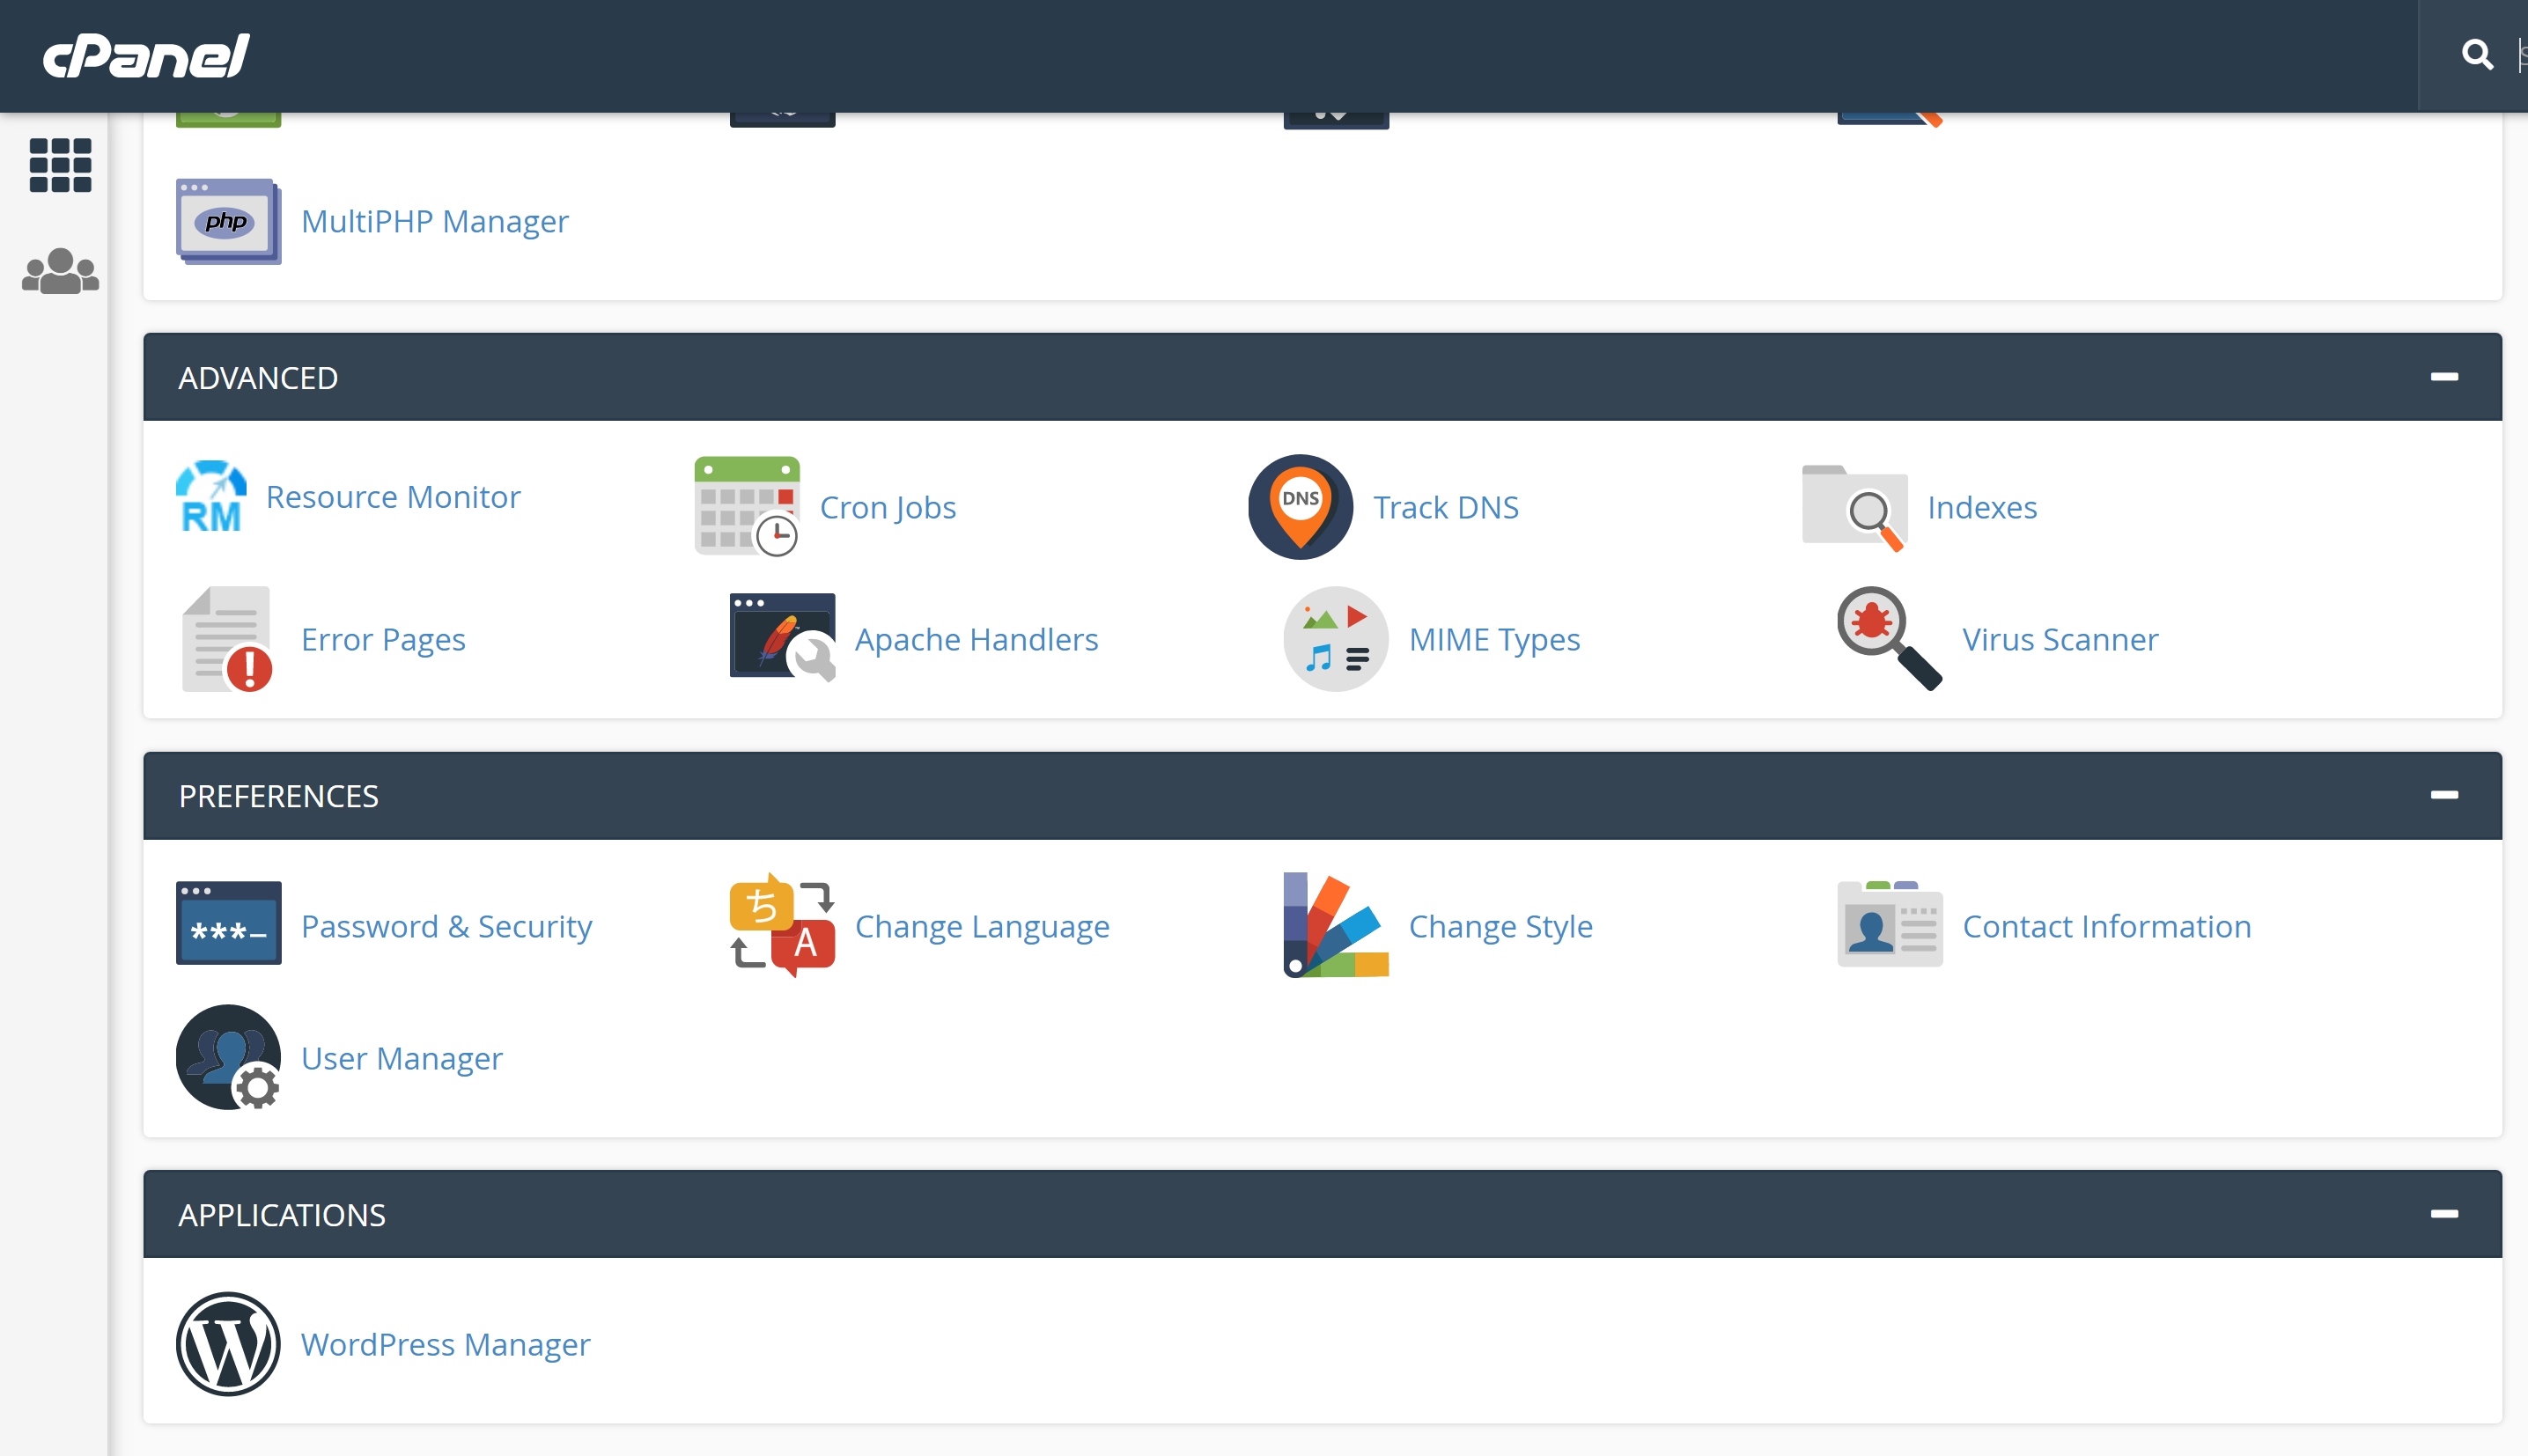Image resolution: width=2528 pixels, height=1456 pixels.
Task: Click the Indexes folder magnifier icon
Action: pyautogui.click(x=1855, y=507)
